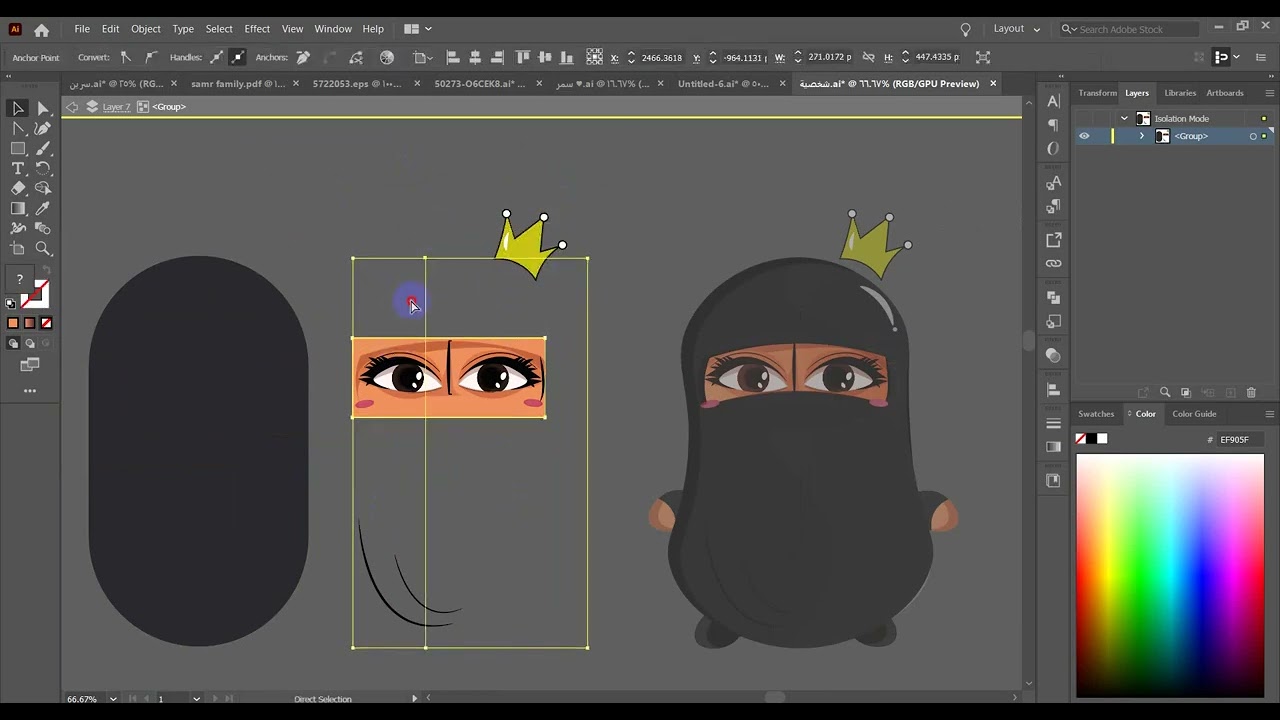Toggle visibility eye of Group layer

coord(1084,136)
